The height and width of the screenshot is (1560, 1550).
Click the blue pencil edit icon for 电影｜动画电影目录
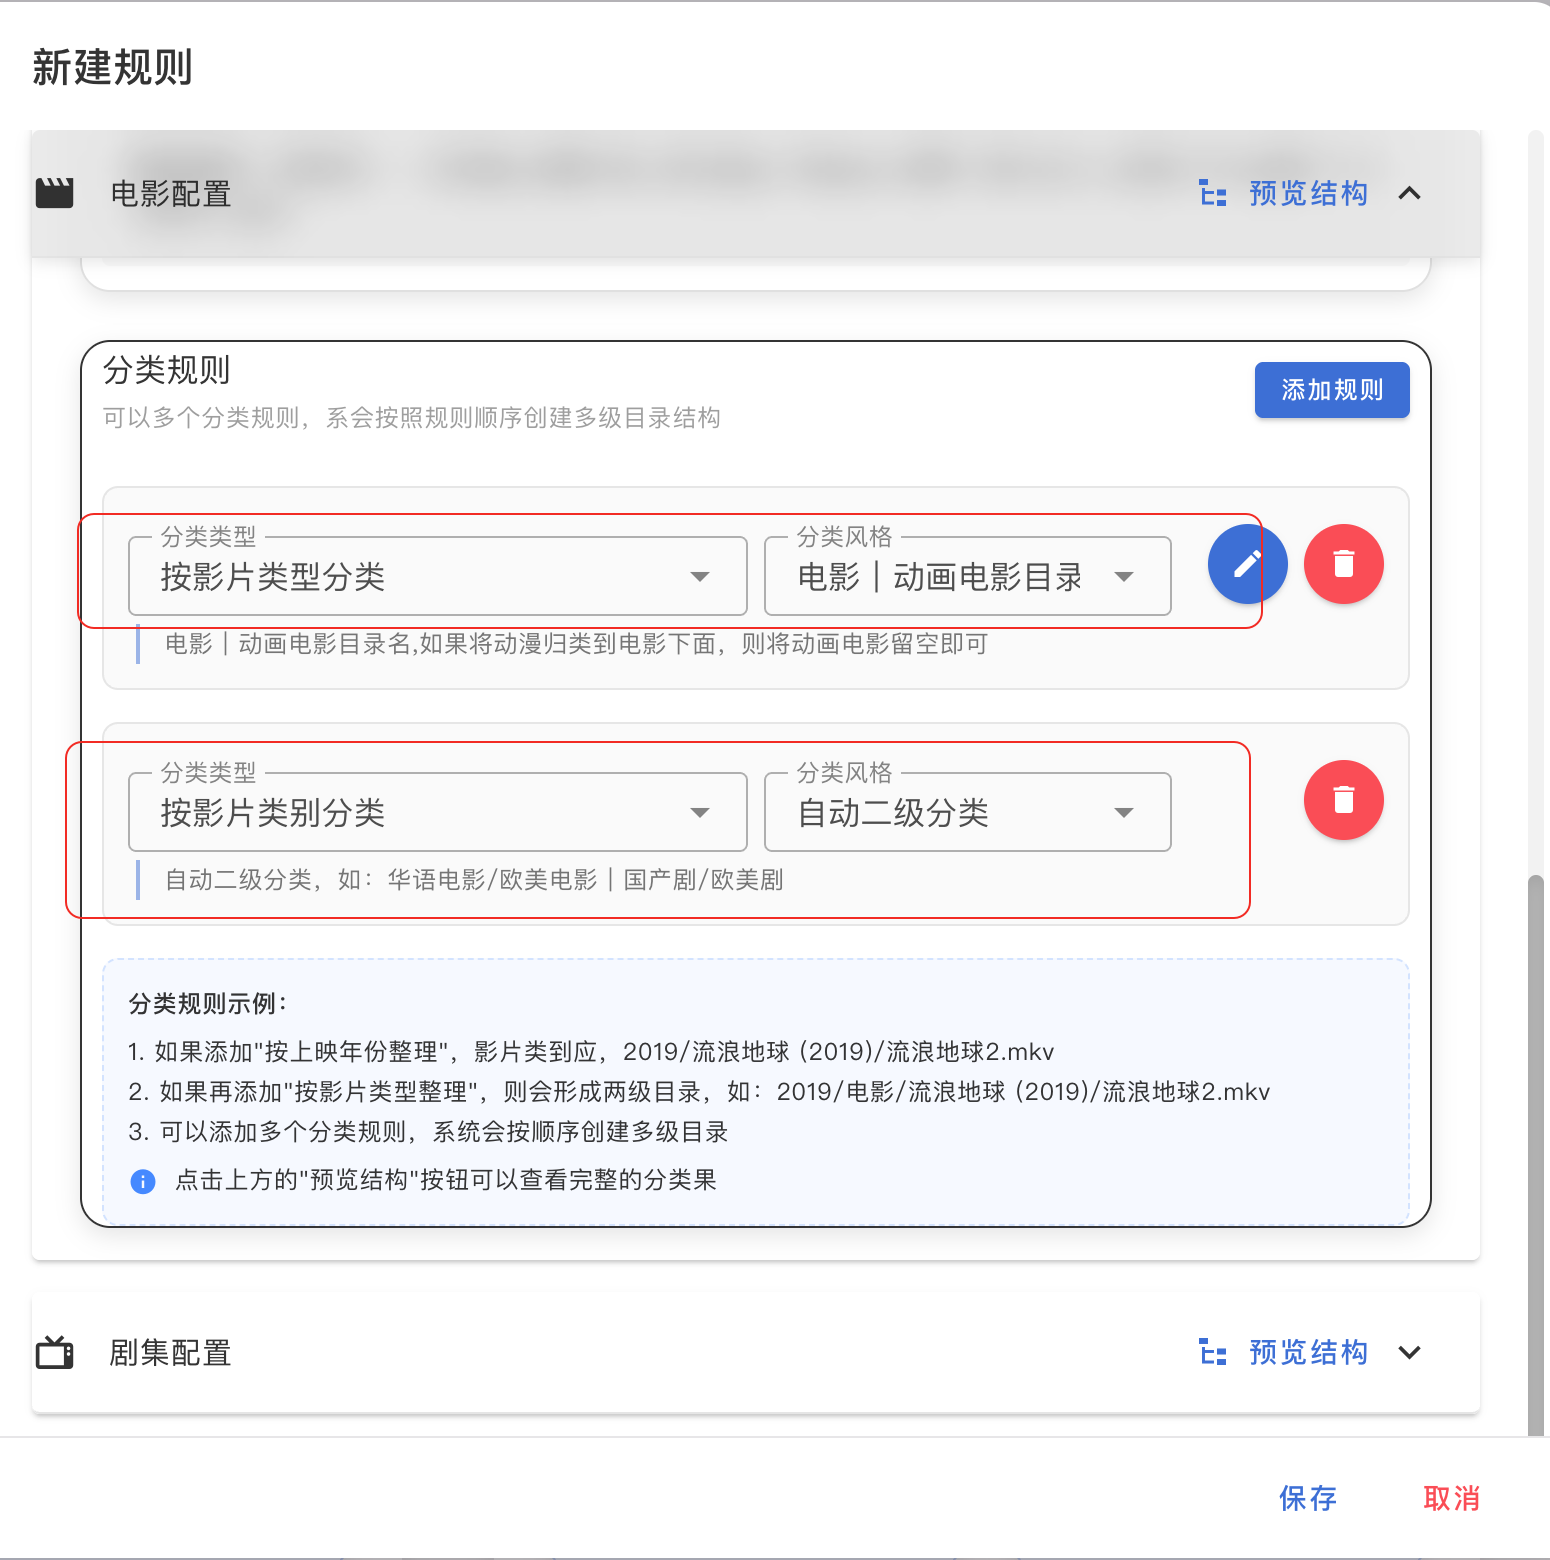click(x=1247, y=564)
